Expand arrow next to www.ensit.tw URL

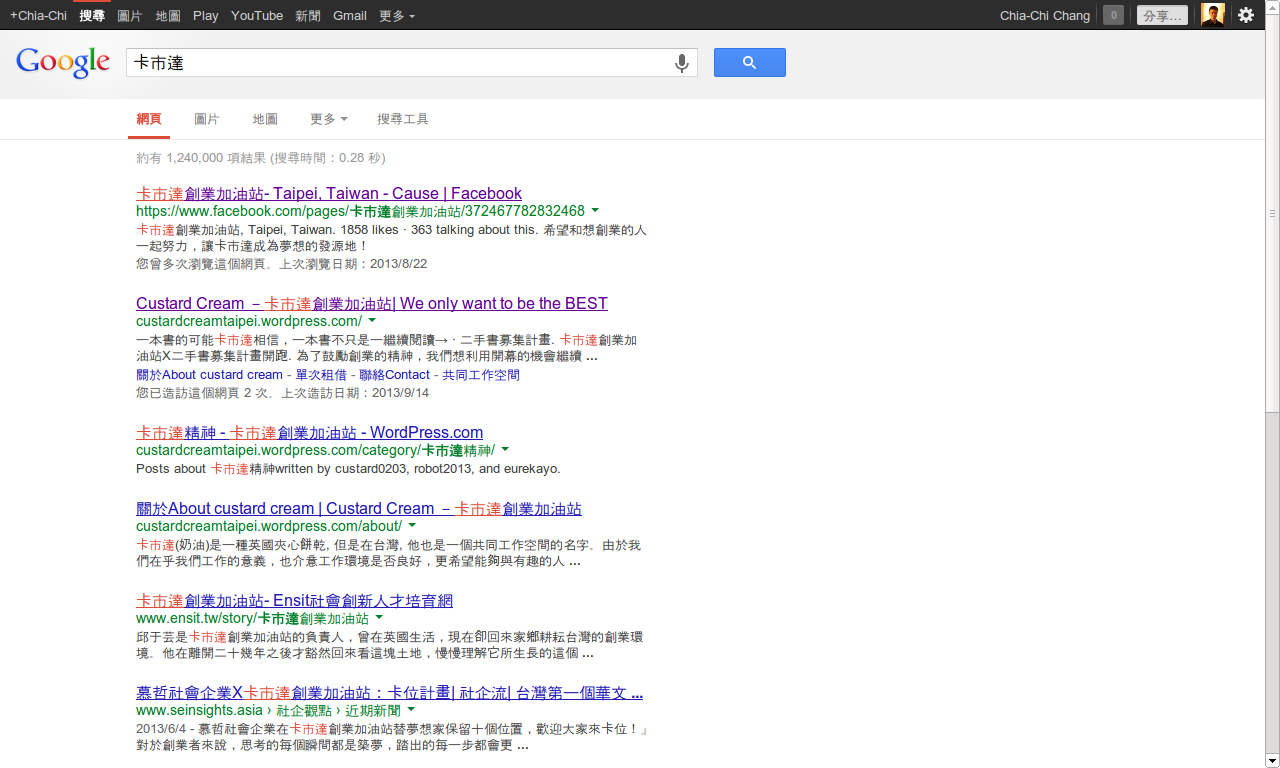(x=379, y=618)
